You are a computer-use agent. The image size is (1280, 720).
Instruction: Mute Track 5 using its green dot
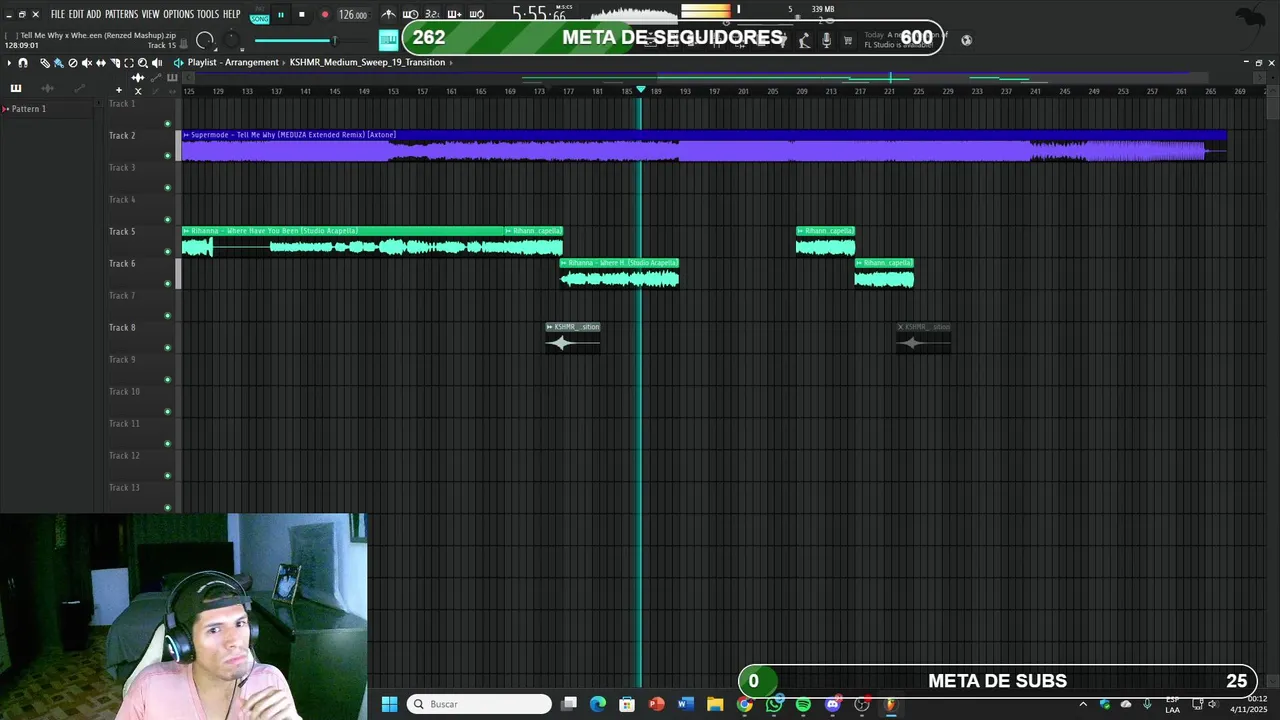coord(167,251)
